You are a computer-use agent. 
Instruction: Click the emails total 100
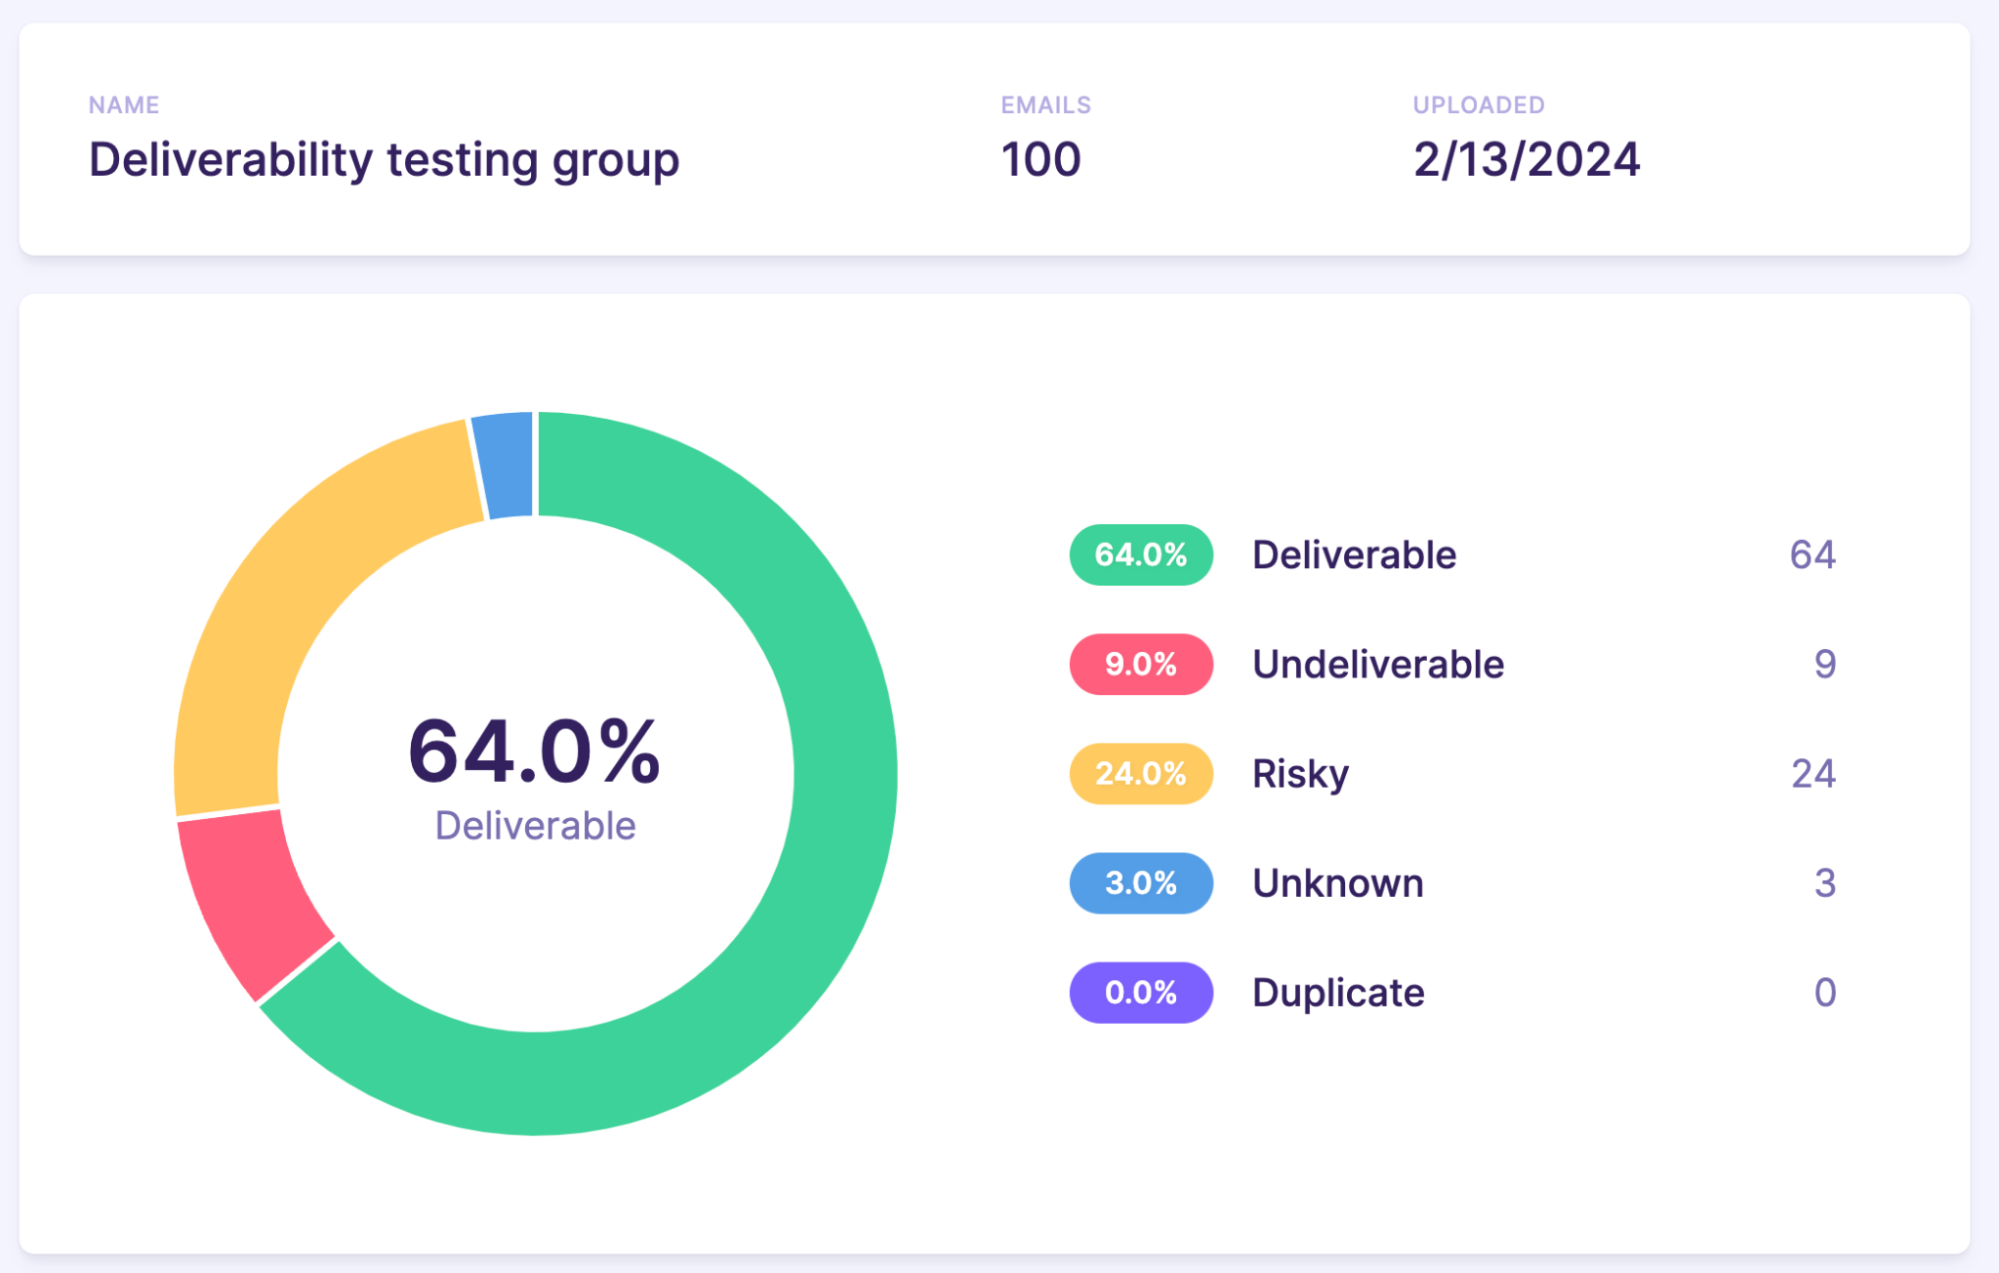[1041, 160]
